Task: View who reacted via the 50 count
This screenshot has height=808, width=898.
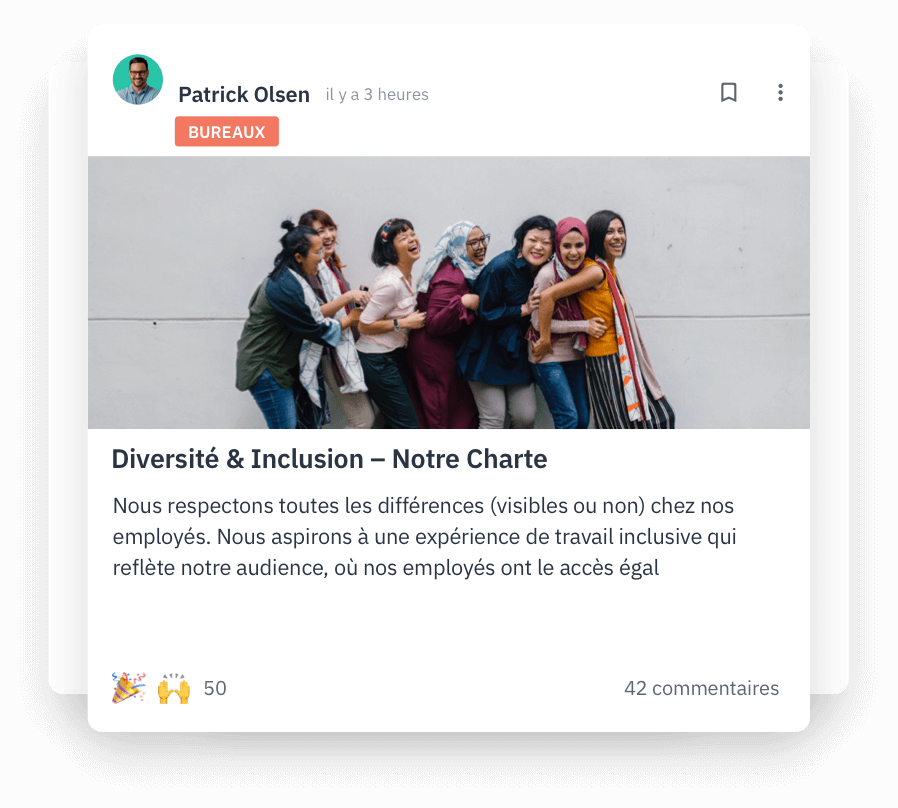Action: coord(215,688)
